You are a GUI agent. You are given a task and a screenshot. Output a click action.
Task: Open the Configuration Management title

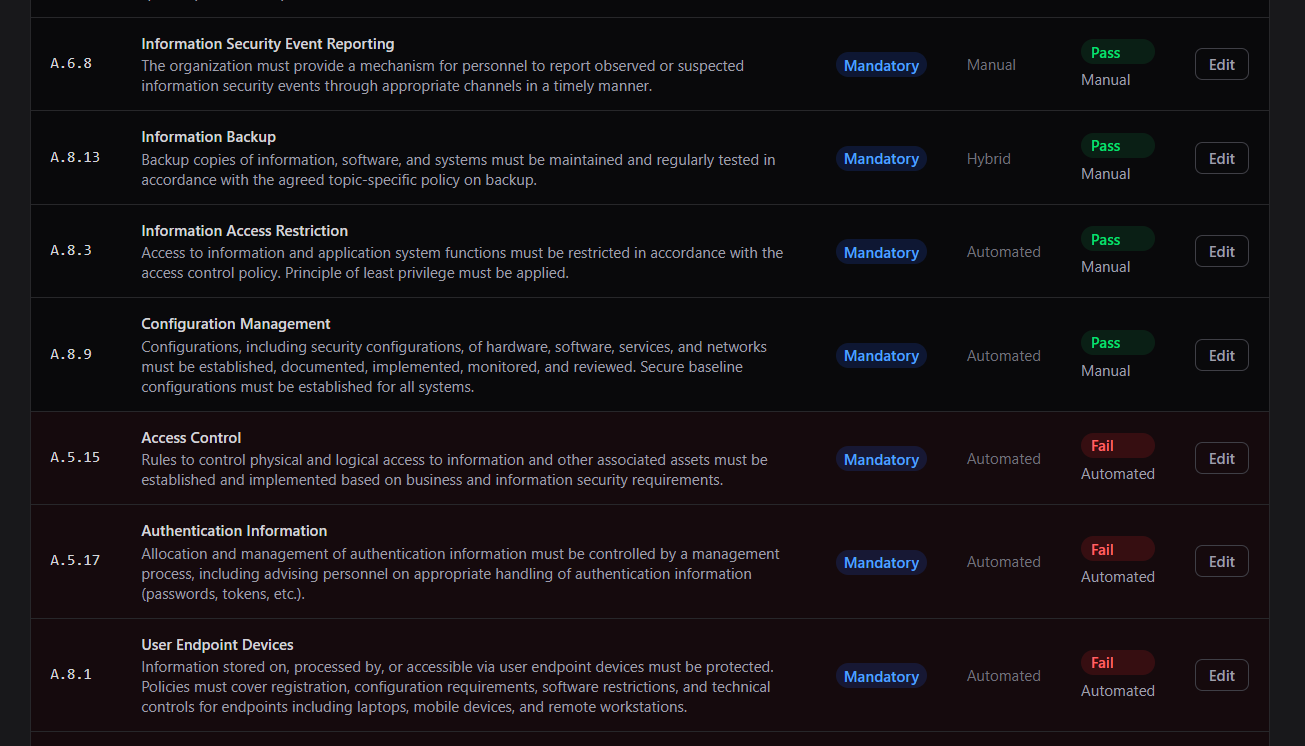coord(236,324)
